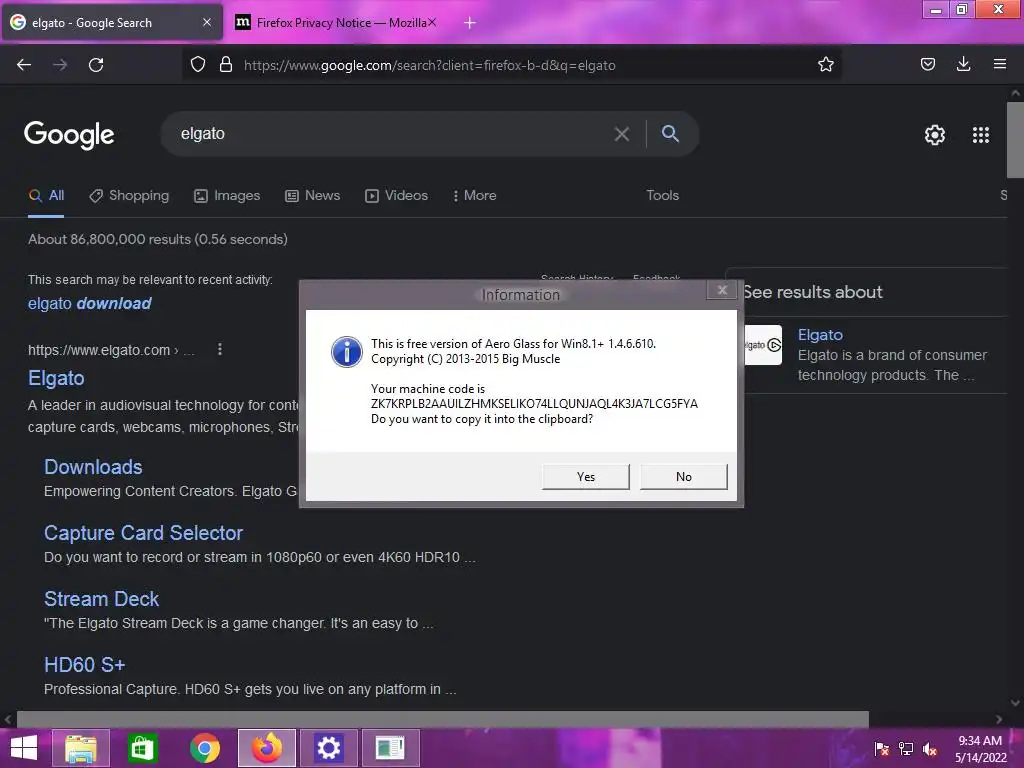The height and width of the screenshot is (768, 1024).
Task: Close the Information dialog
Action: 722,290
